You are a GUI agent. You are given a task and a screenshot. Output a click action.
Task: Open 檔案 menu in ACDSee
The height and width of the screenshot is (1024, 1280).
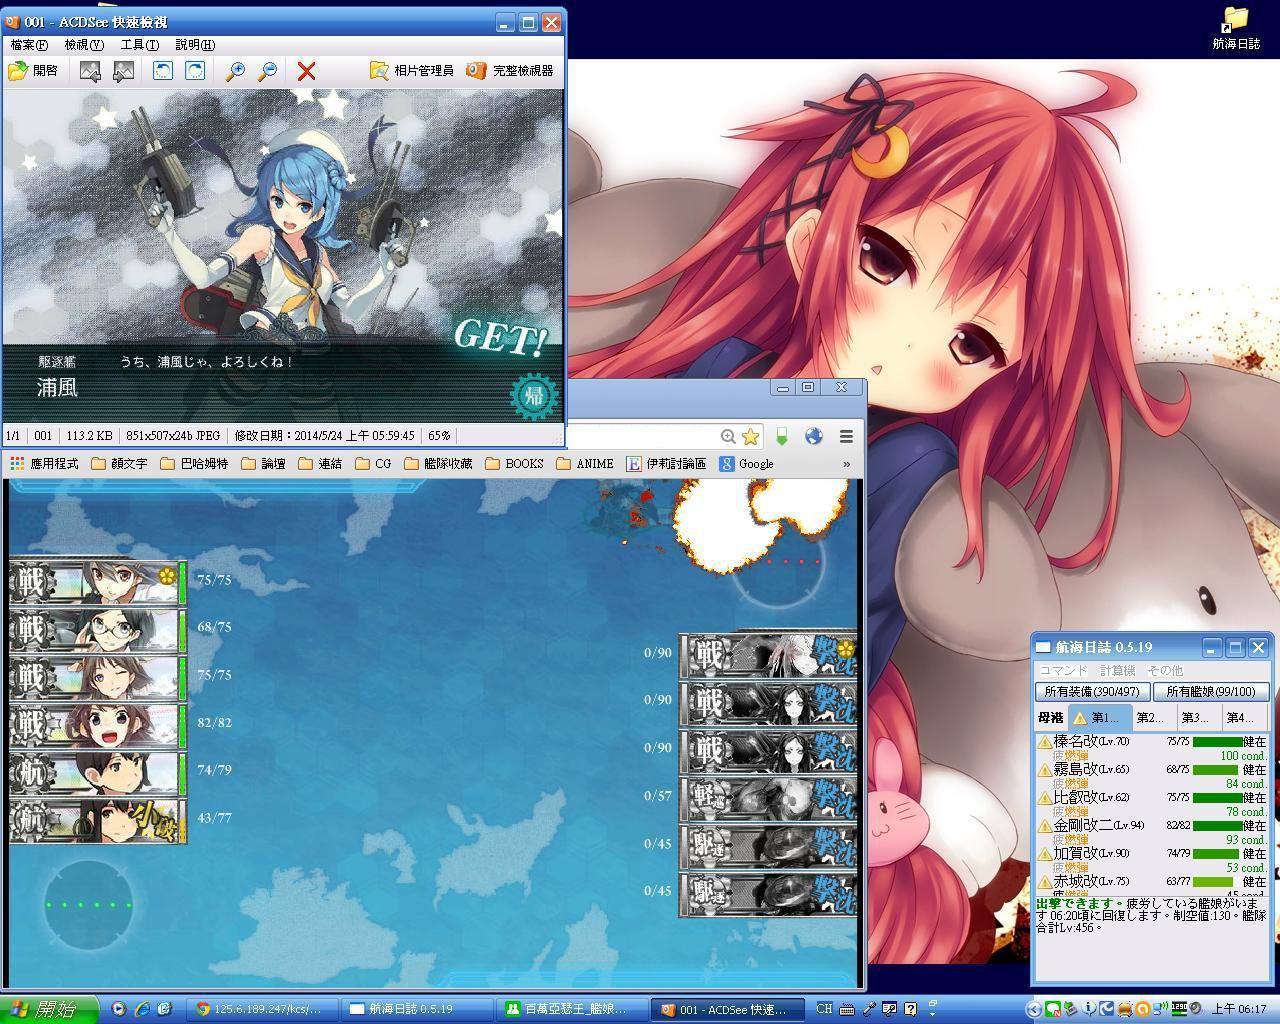pyautogui.click(x=29, y=45)
